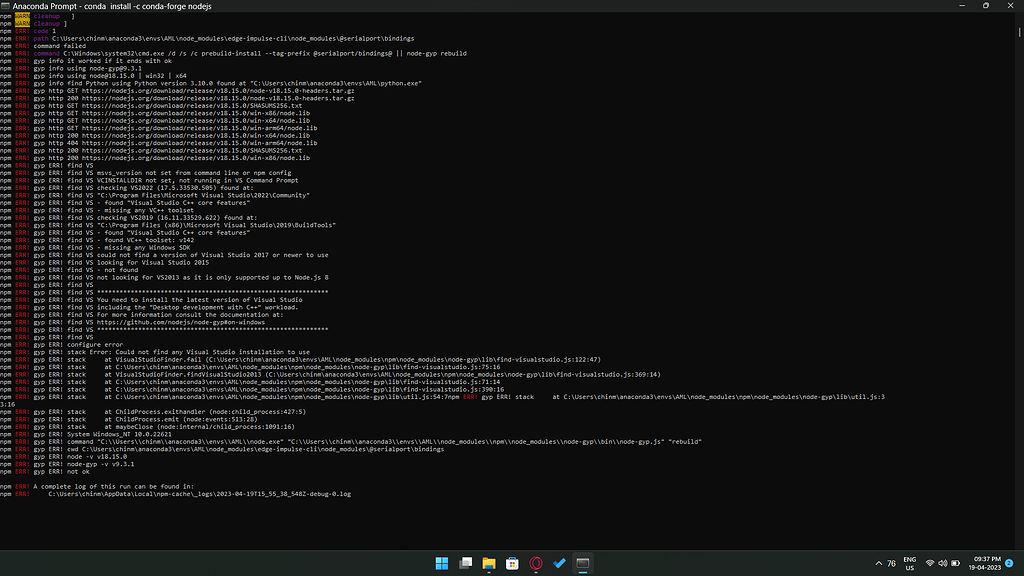This screenshot has width=1024, height=576.
Task: Click the battery status icon
Action: click(x=957, y=563)
